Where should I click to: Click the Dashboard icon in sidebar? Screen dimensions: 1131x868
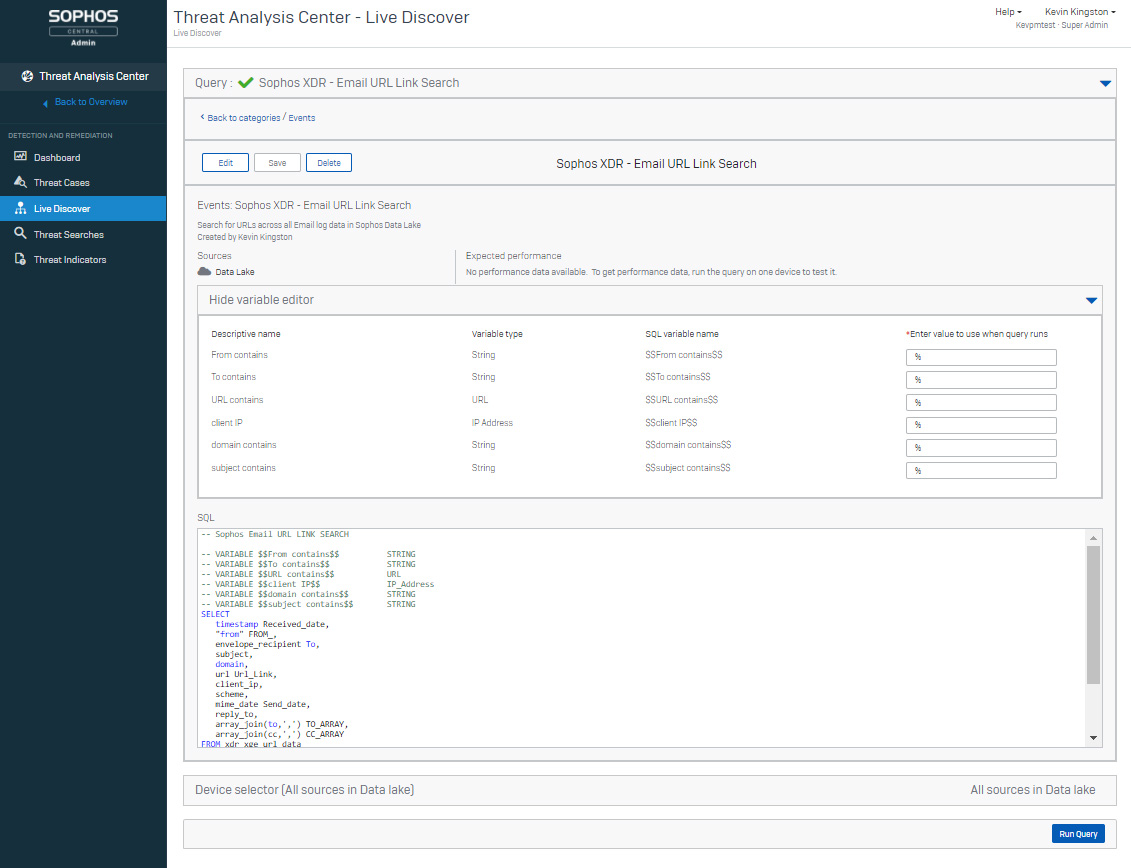(20, 157)
